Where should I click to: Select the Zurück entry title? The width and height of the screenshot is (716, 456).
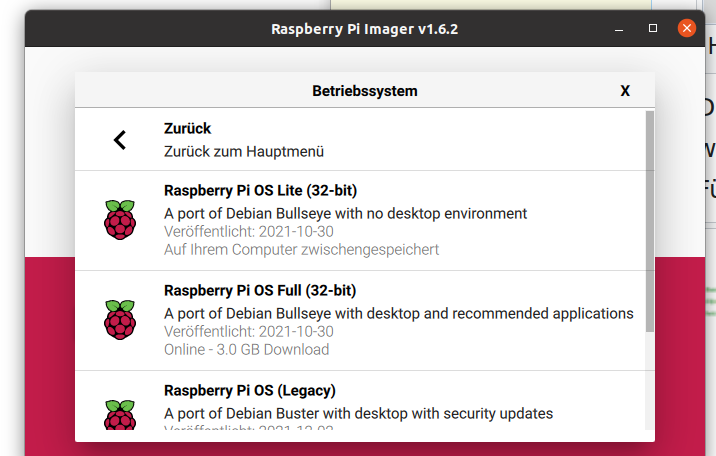point(188,129)
